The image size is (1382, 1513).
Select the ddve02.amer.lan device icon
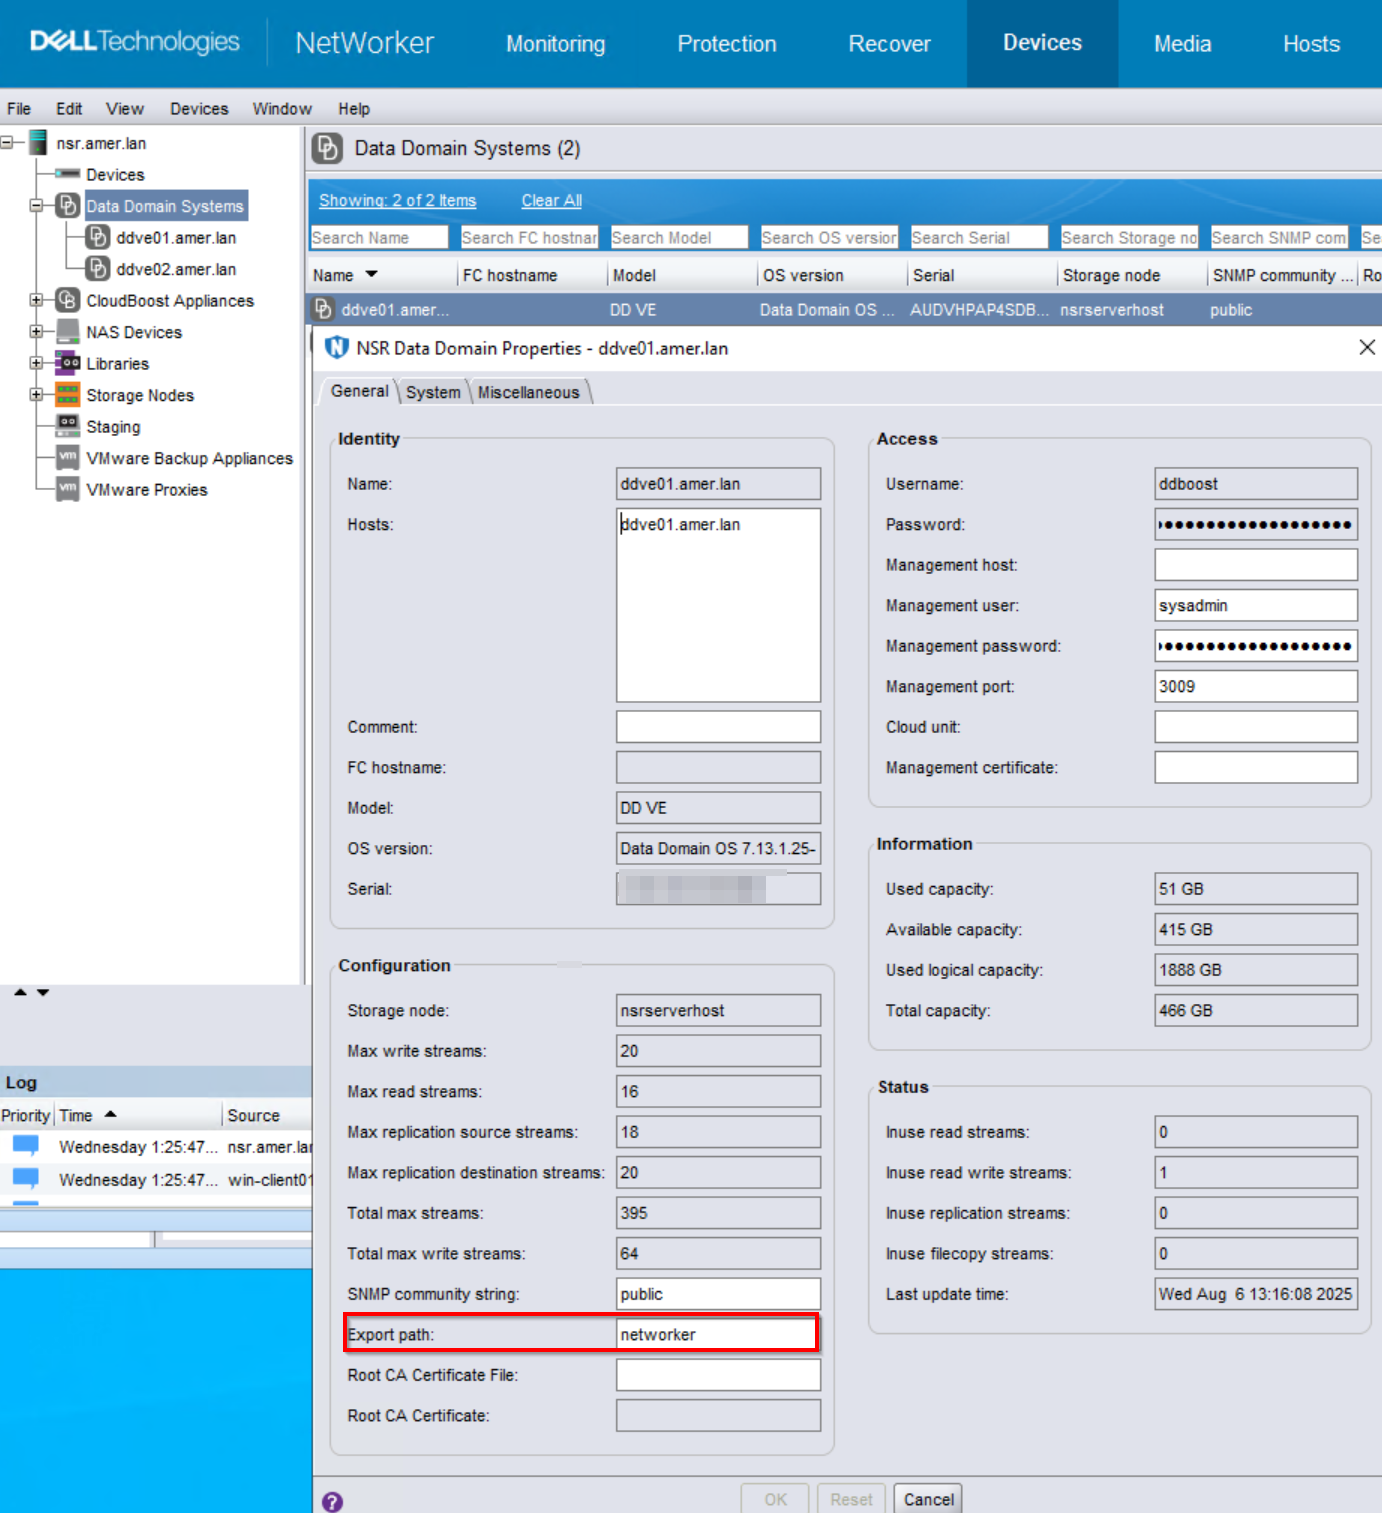(x=97, y=269)
